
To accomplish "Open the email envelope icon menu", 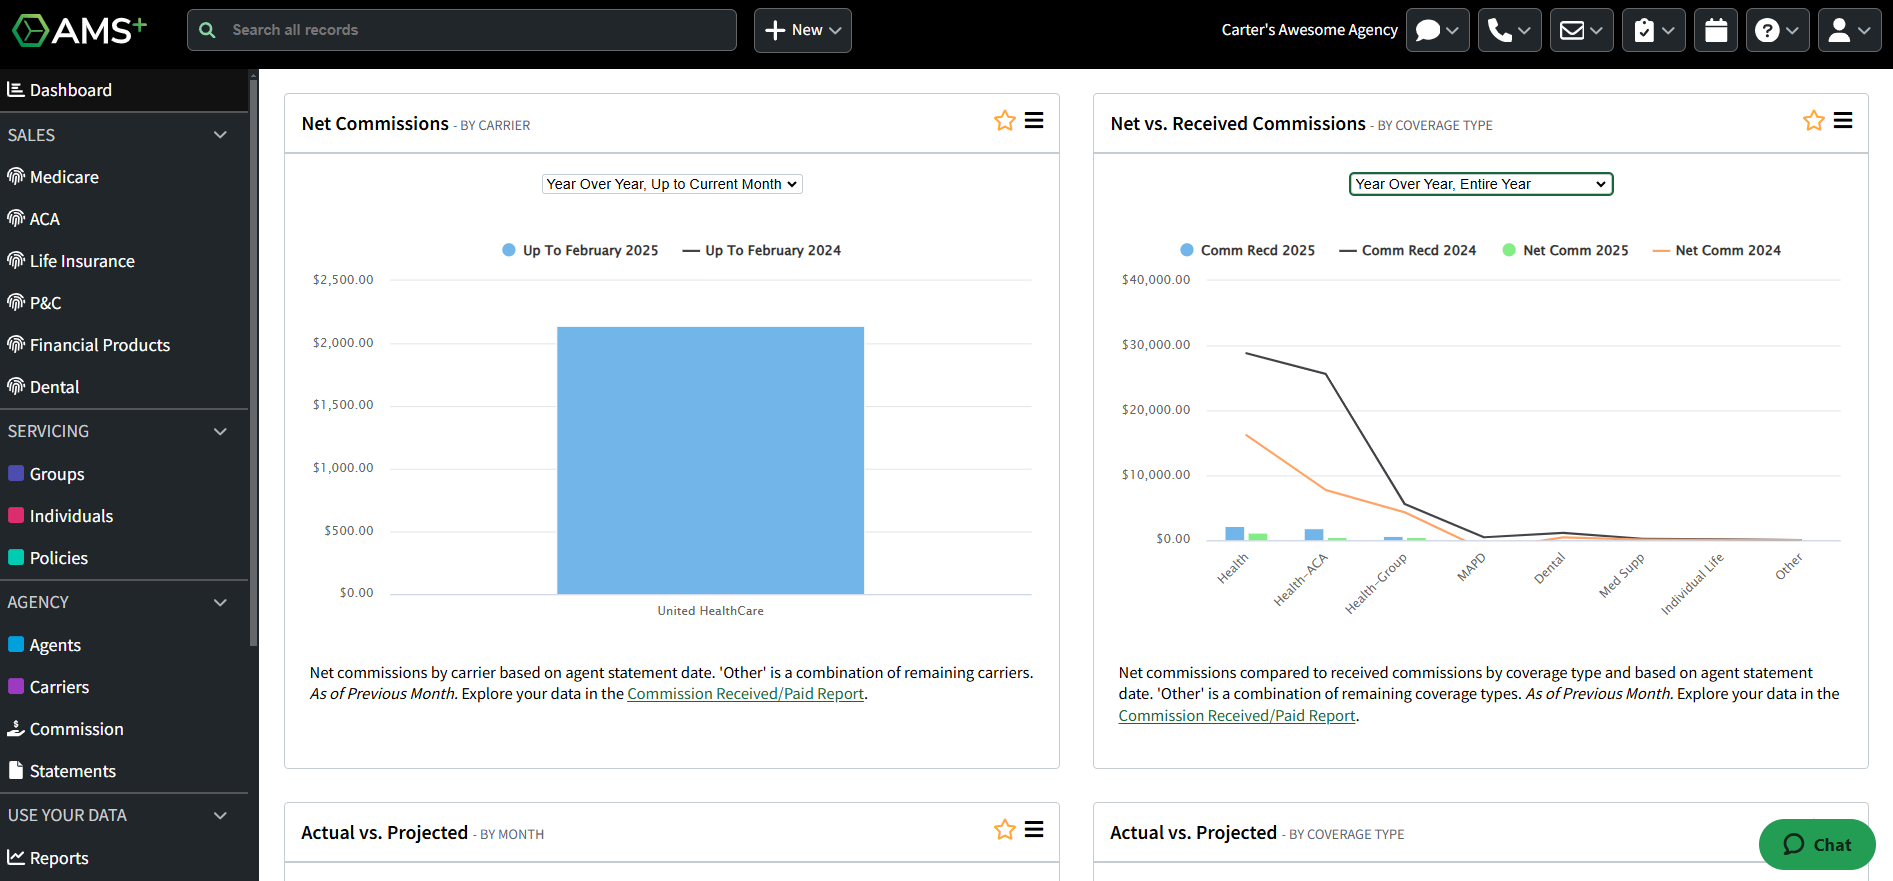I will (1581, 30).
